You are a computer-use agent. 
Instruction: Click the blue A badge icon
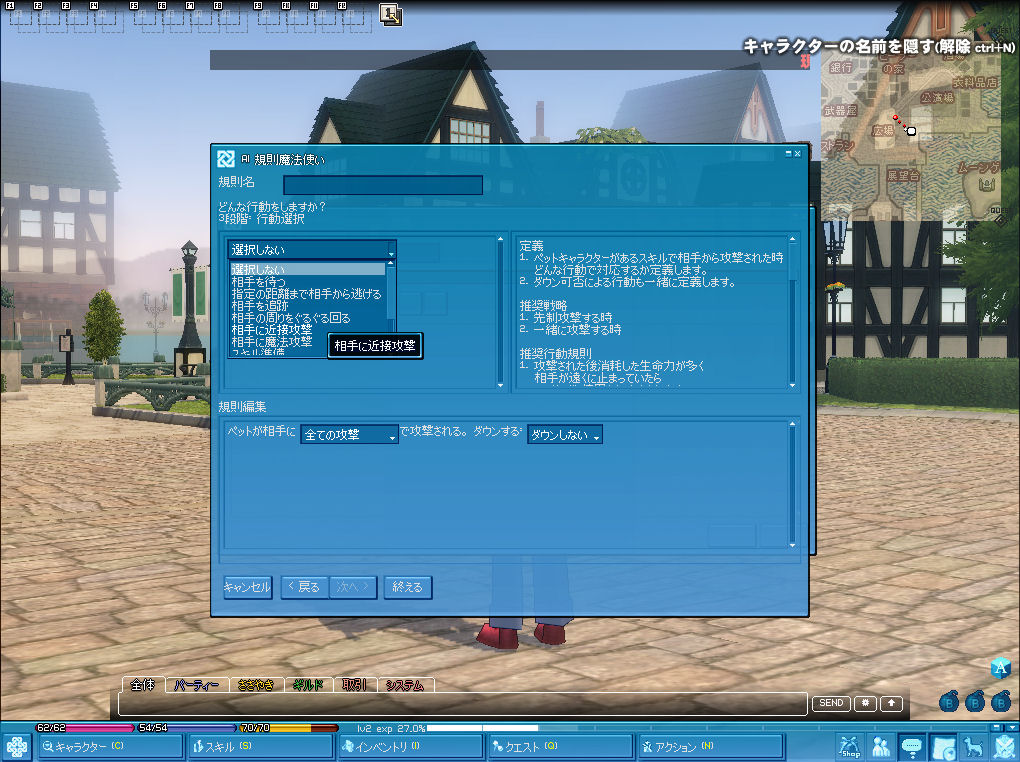tap(1001, 669)
